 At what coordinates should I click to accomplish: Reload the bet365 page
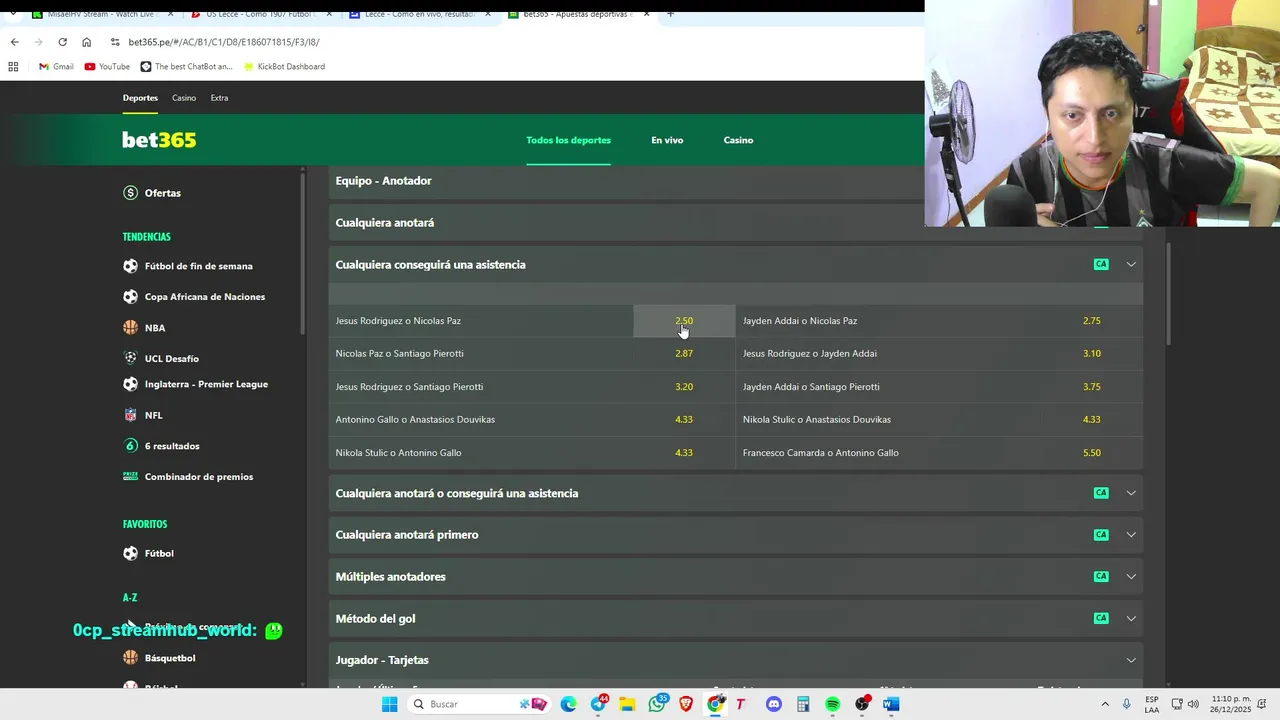(62, 42)
